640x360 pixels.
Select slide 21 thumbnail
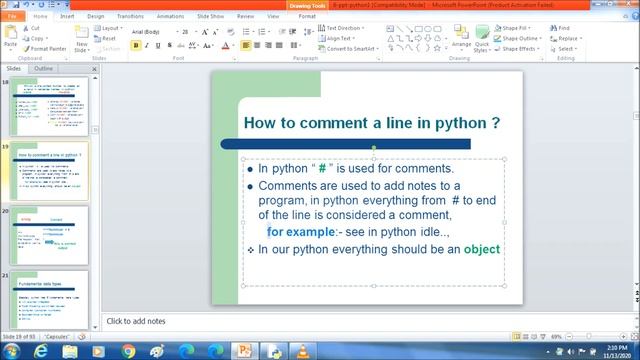(x=49, y=300)
